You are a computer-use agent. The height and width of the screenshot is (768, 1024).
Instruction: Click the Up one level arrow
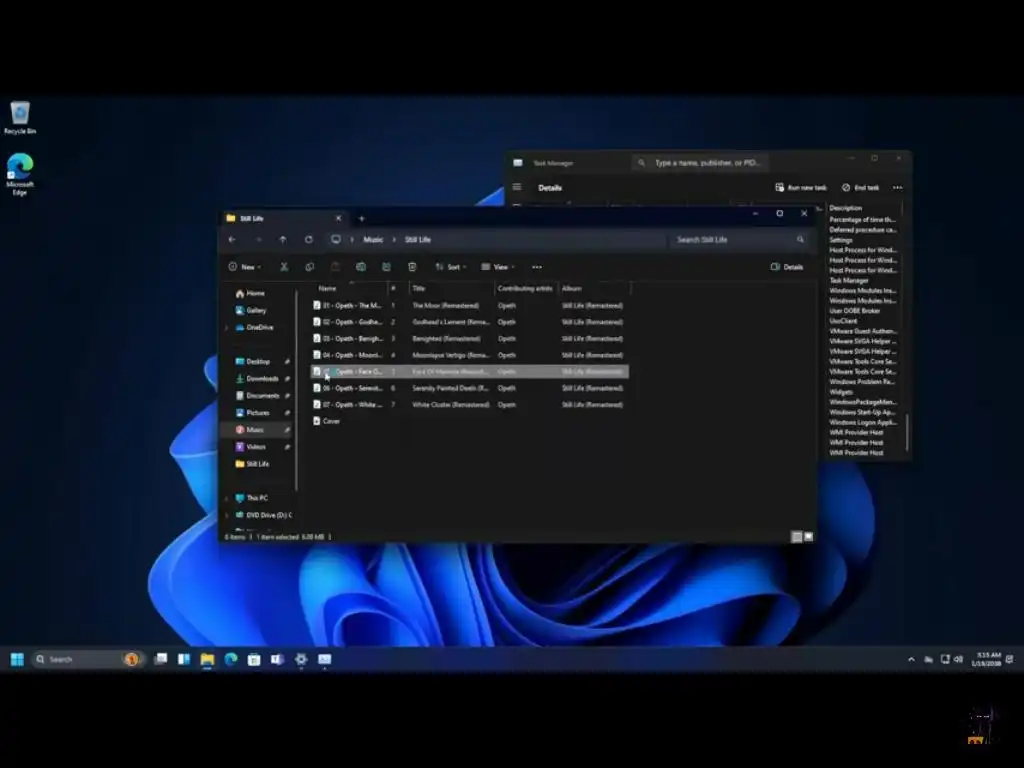(x=283, y=240)
